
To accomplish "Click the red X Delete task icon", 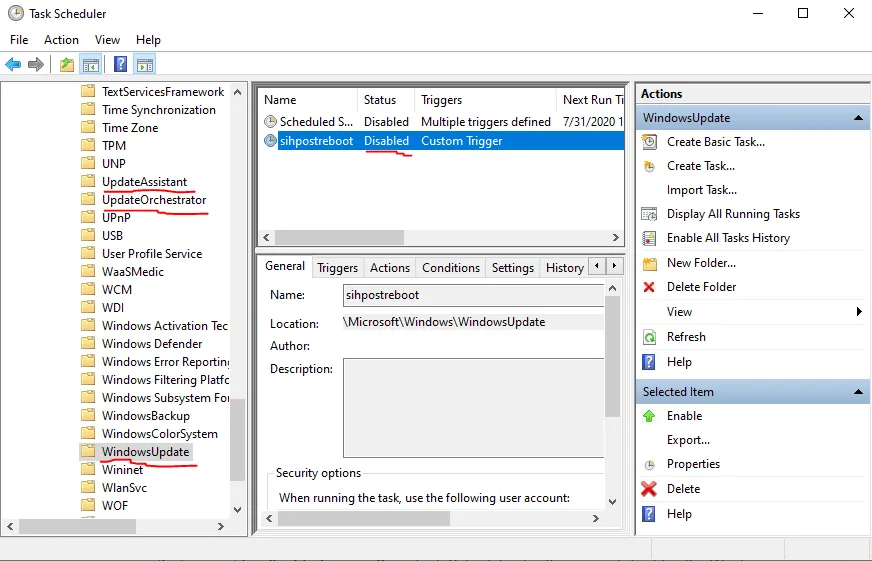I will point(648,489).
